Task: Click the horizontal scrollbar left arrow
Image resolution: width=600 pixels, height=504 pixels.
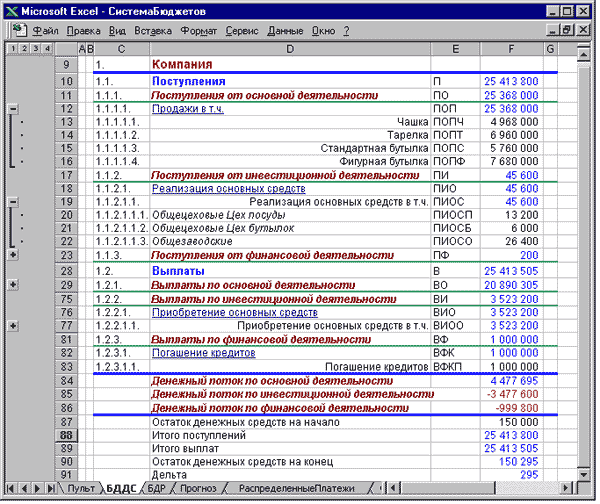Action: click(x=393, y=488)
